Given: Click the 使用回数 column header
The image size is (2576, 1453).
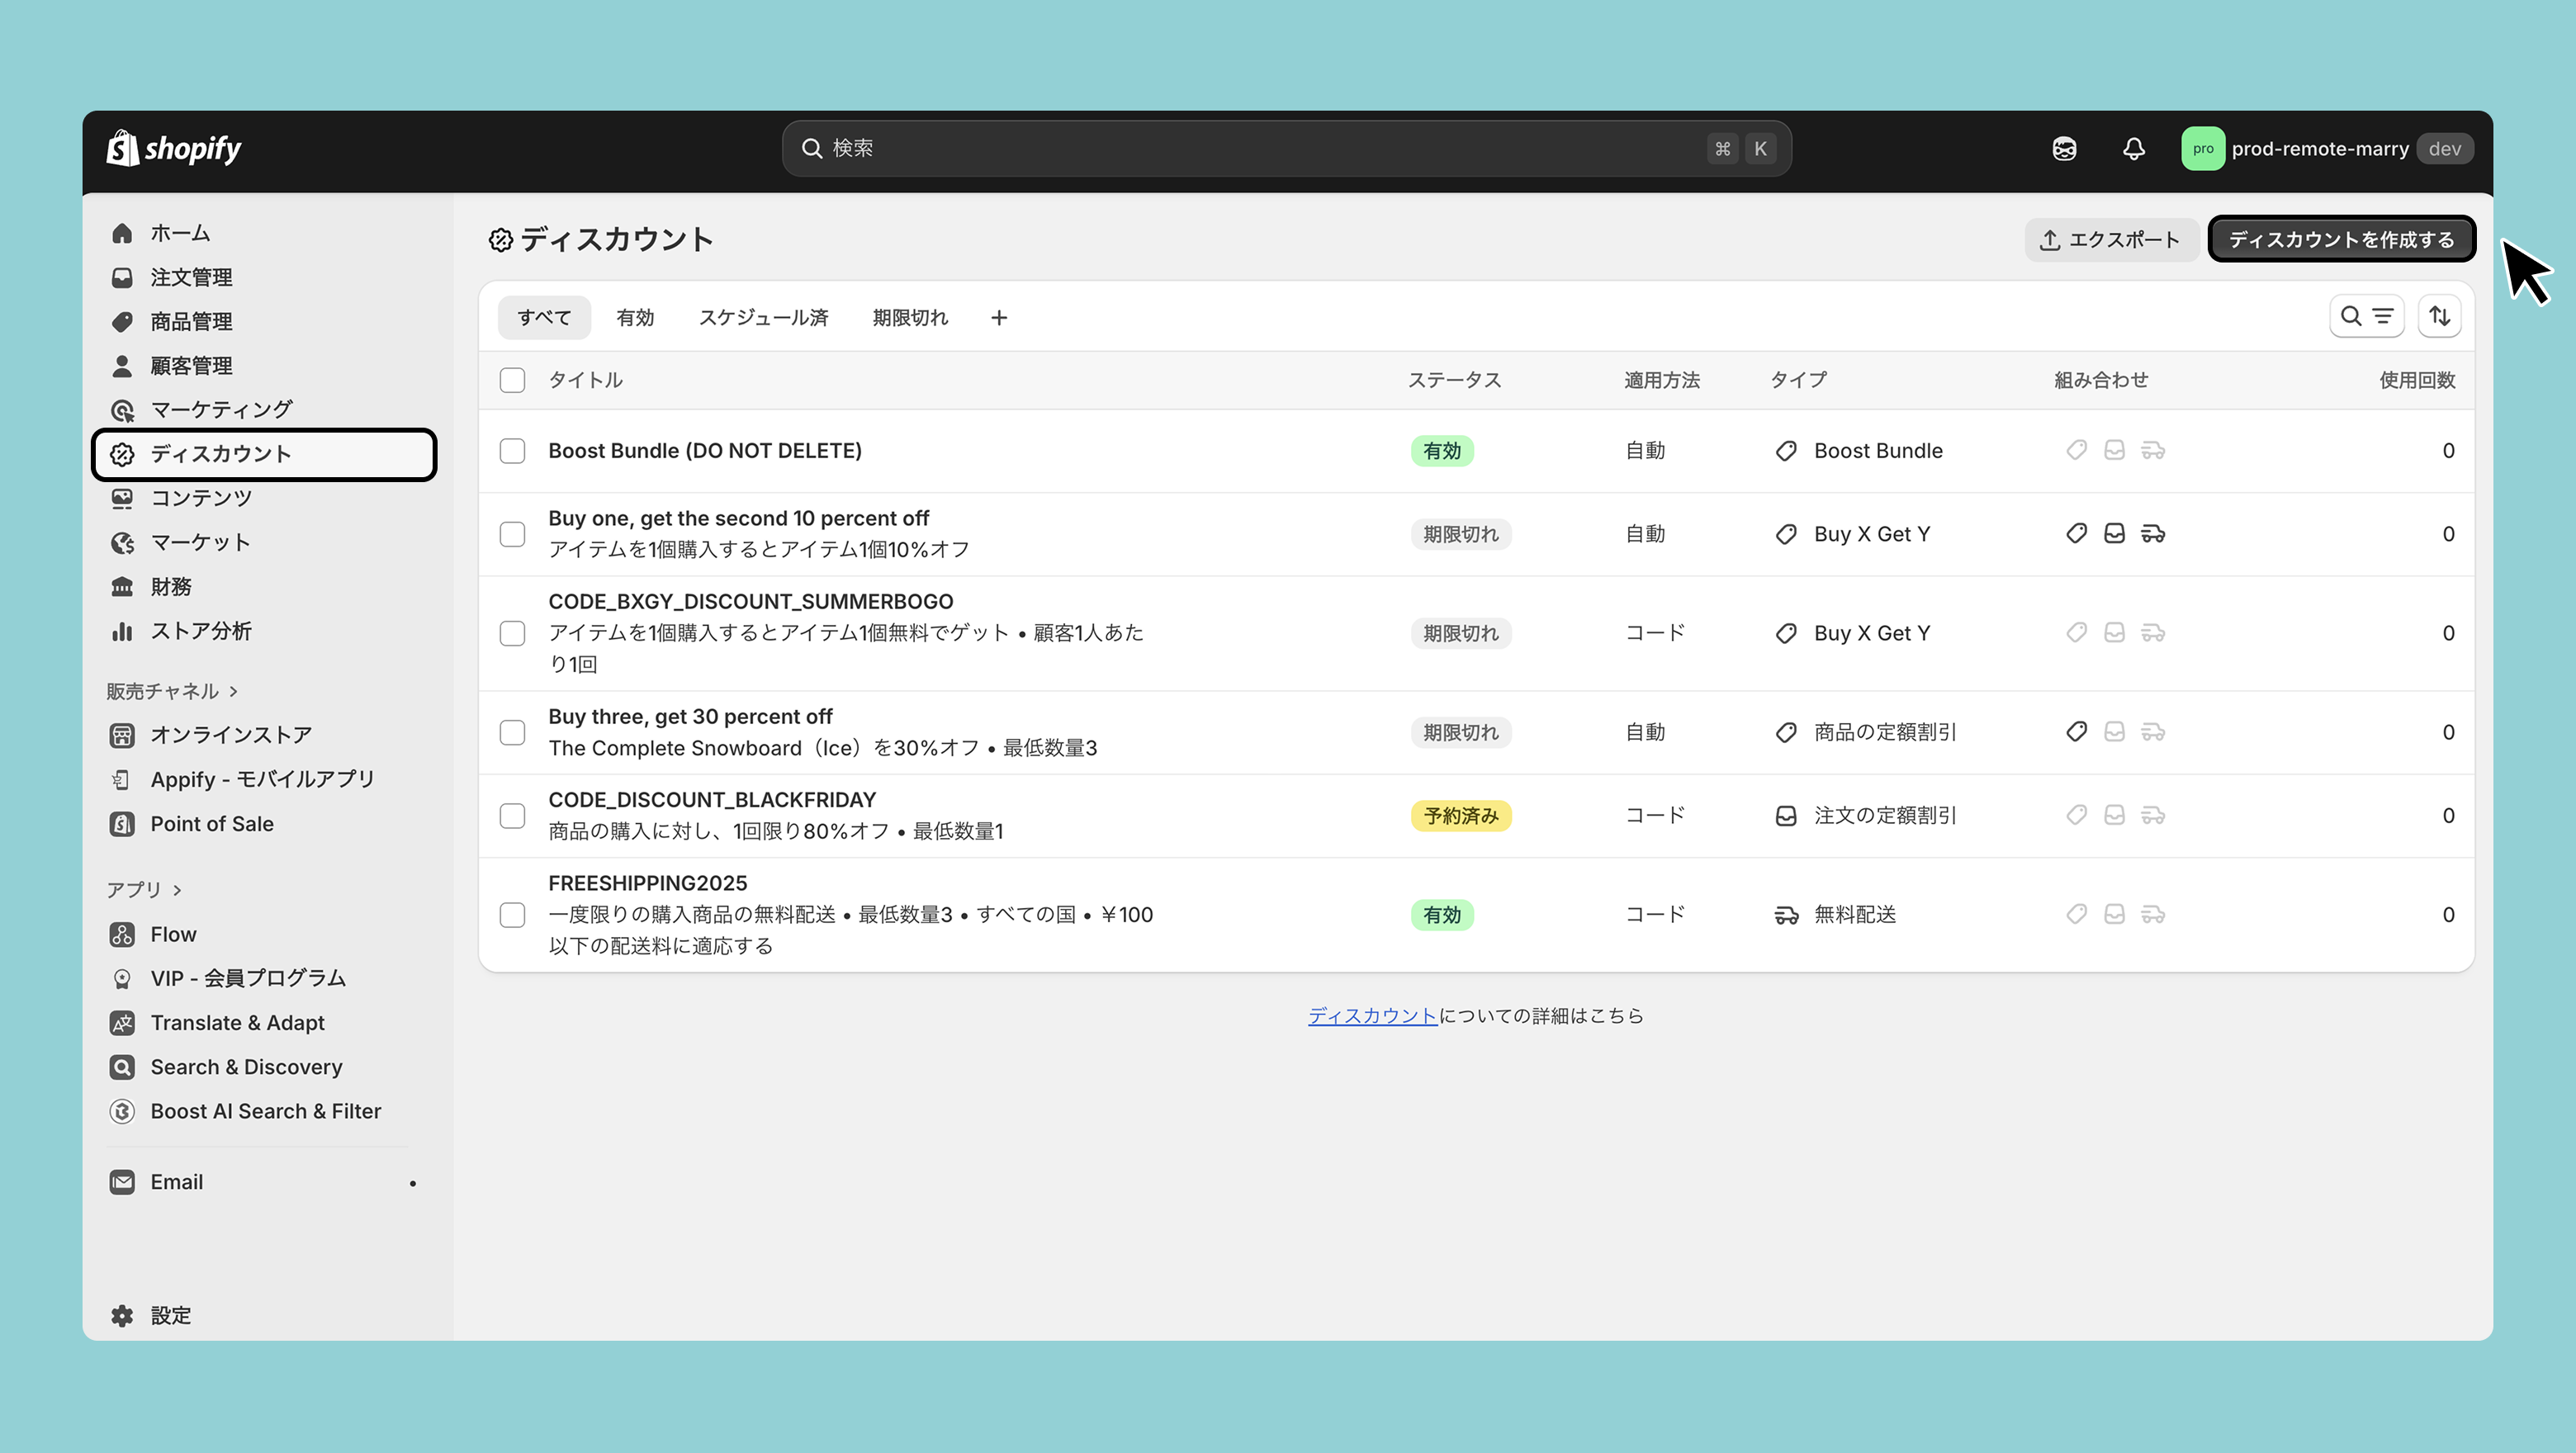Looking at the screenshot, I should pyautogui.click(x=2417, y=380).
